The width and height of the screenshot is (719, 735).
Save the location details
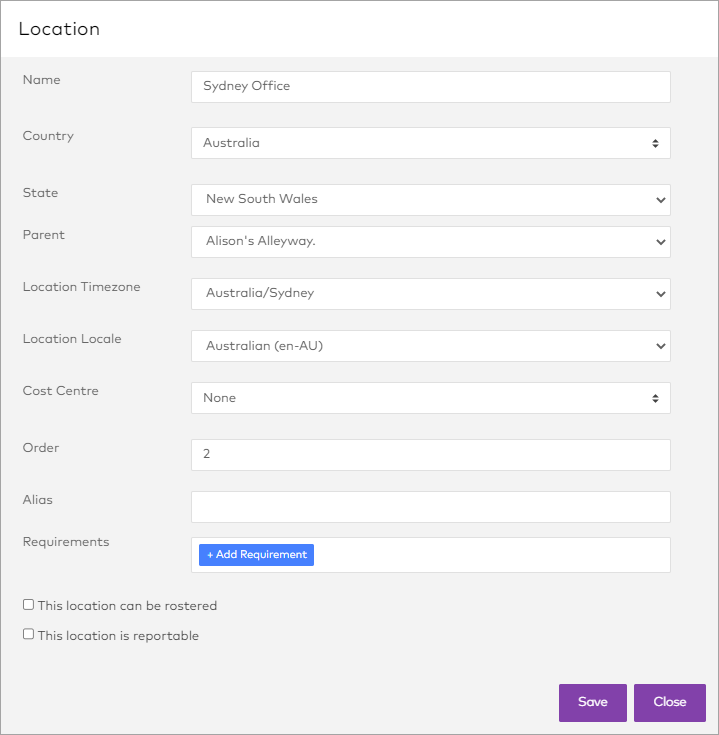(592, 702)
